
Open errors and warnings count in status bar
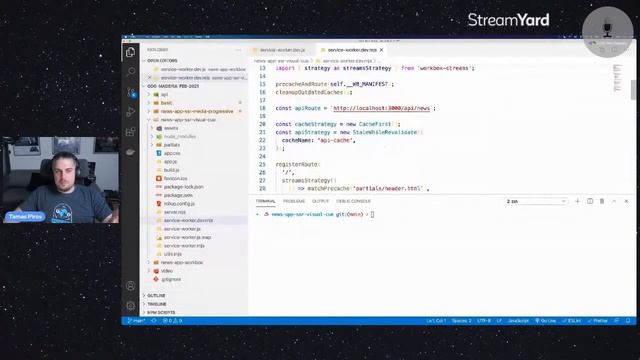[172, 321]
